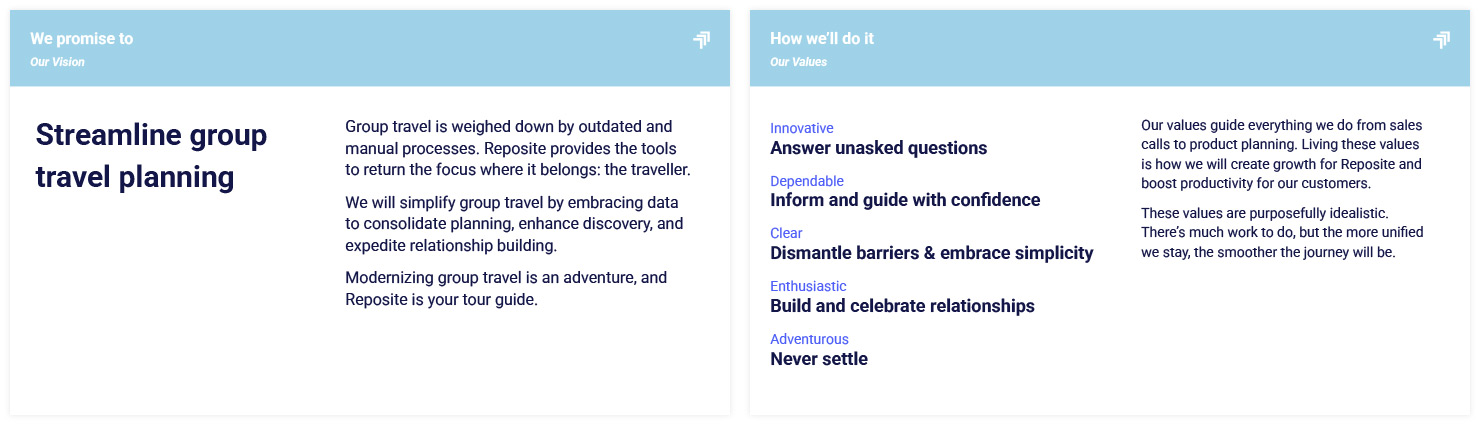Image resolution: width=1480 pixels, height=425 pixels.
Task: Select the "Answer unasked questions" heading
Action: pyautogui.click(x=878, y=148)
